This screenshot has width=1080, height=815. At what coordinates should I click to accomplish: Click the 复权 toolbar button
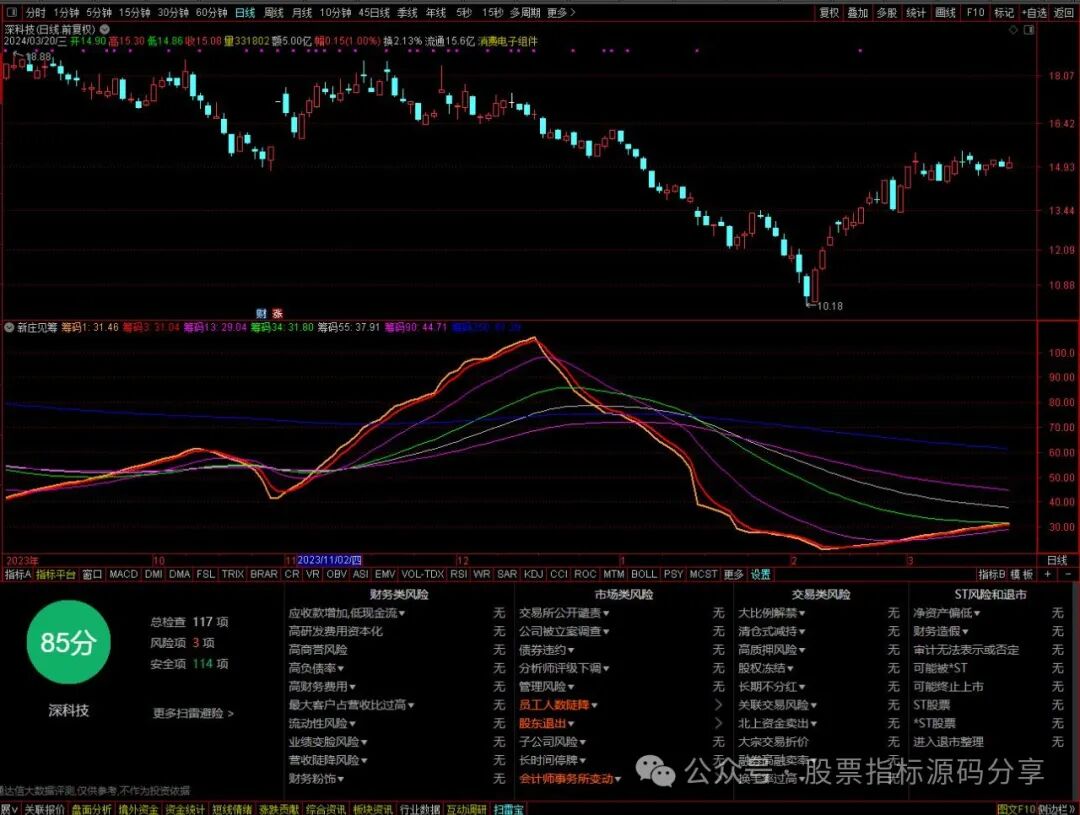[x=829, y=12]
